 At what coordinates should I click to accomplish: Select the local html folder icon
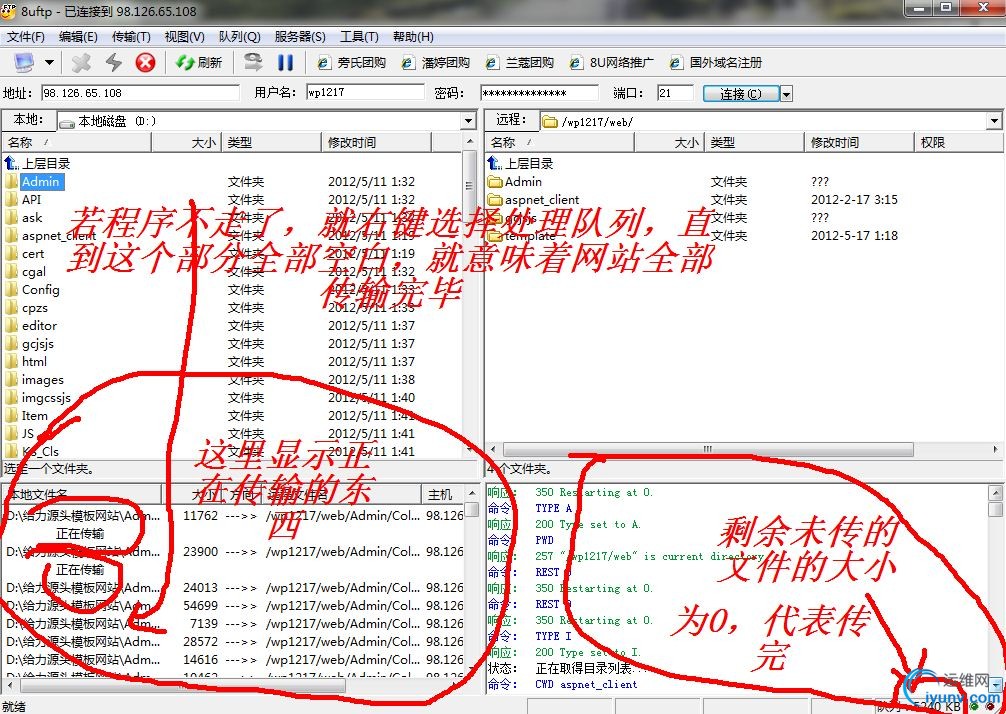(12, 361)
